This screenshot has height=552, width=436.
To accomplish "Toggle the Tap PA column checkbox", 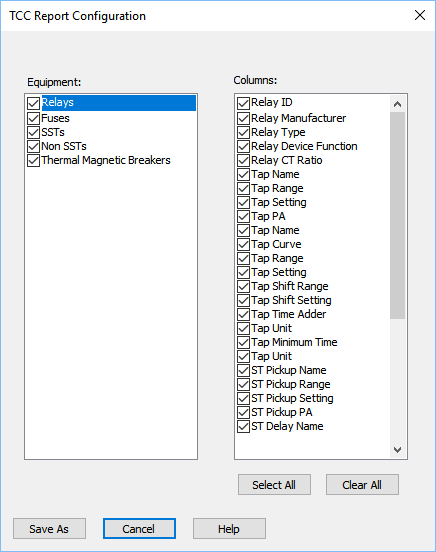I will click(243, 216).
